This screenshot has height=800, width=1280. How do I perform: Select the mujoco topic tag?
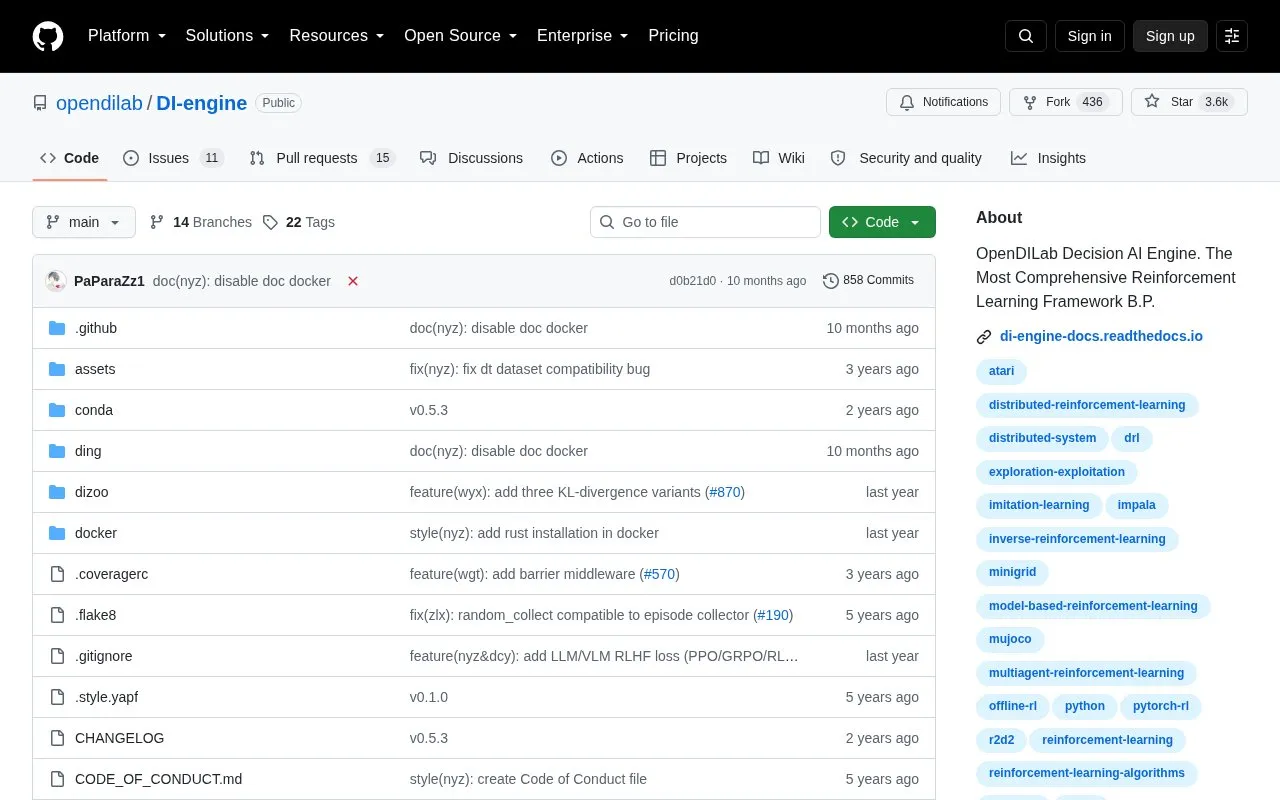coord(1010,639)
